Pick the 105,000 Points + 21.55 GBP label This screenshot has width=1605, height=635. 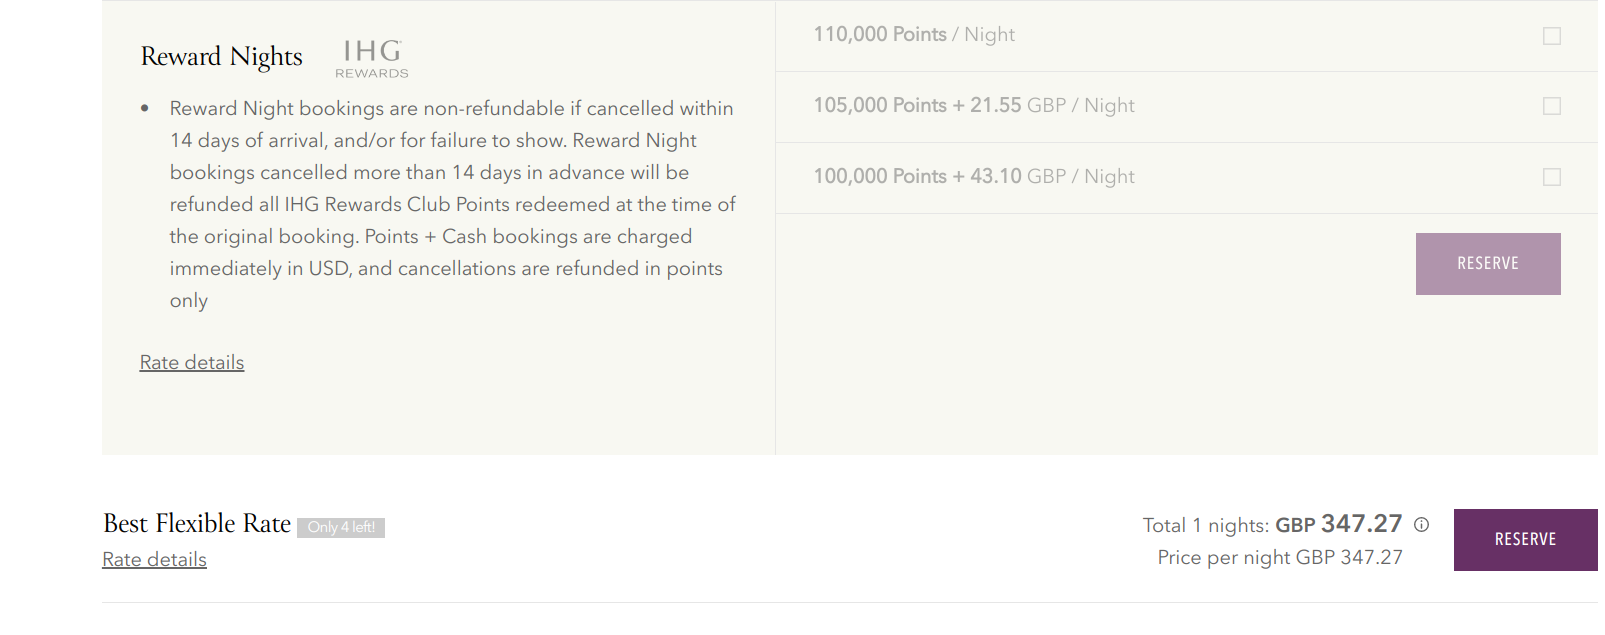coord(974,106)
